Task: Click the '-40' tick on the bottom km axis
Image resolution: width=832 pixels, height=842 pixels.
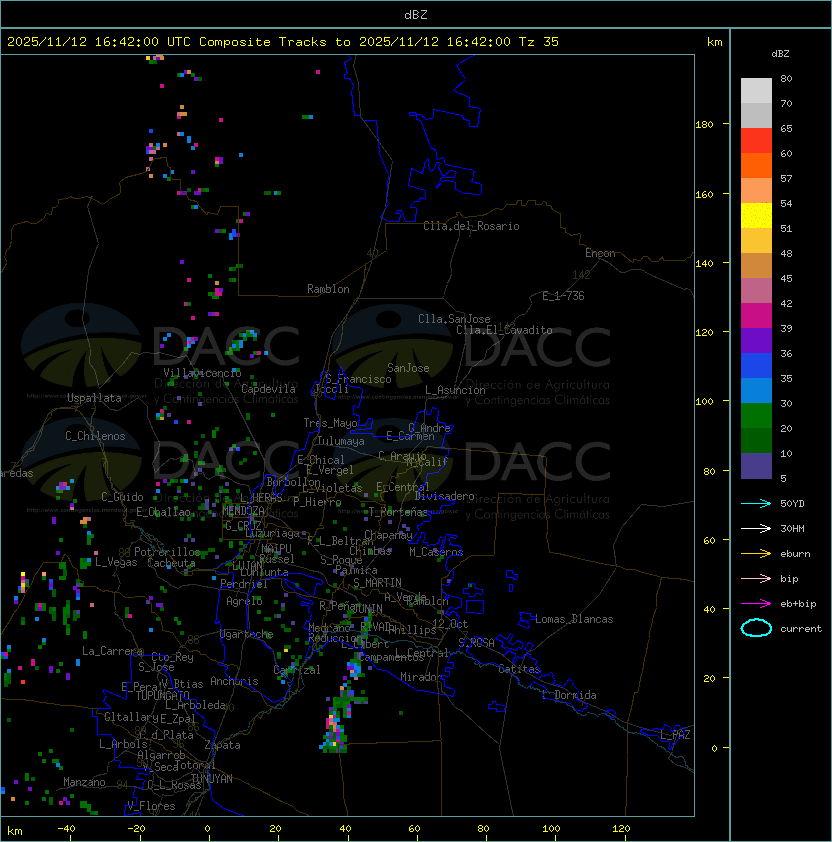Action: 67,828
